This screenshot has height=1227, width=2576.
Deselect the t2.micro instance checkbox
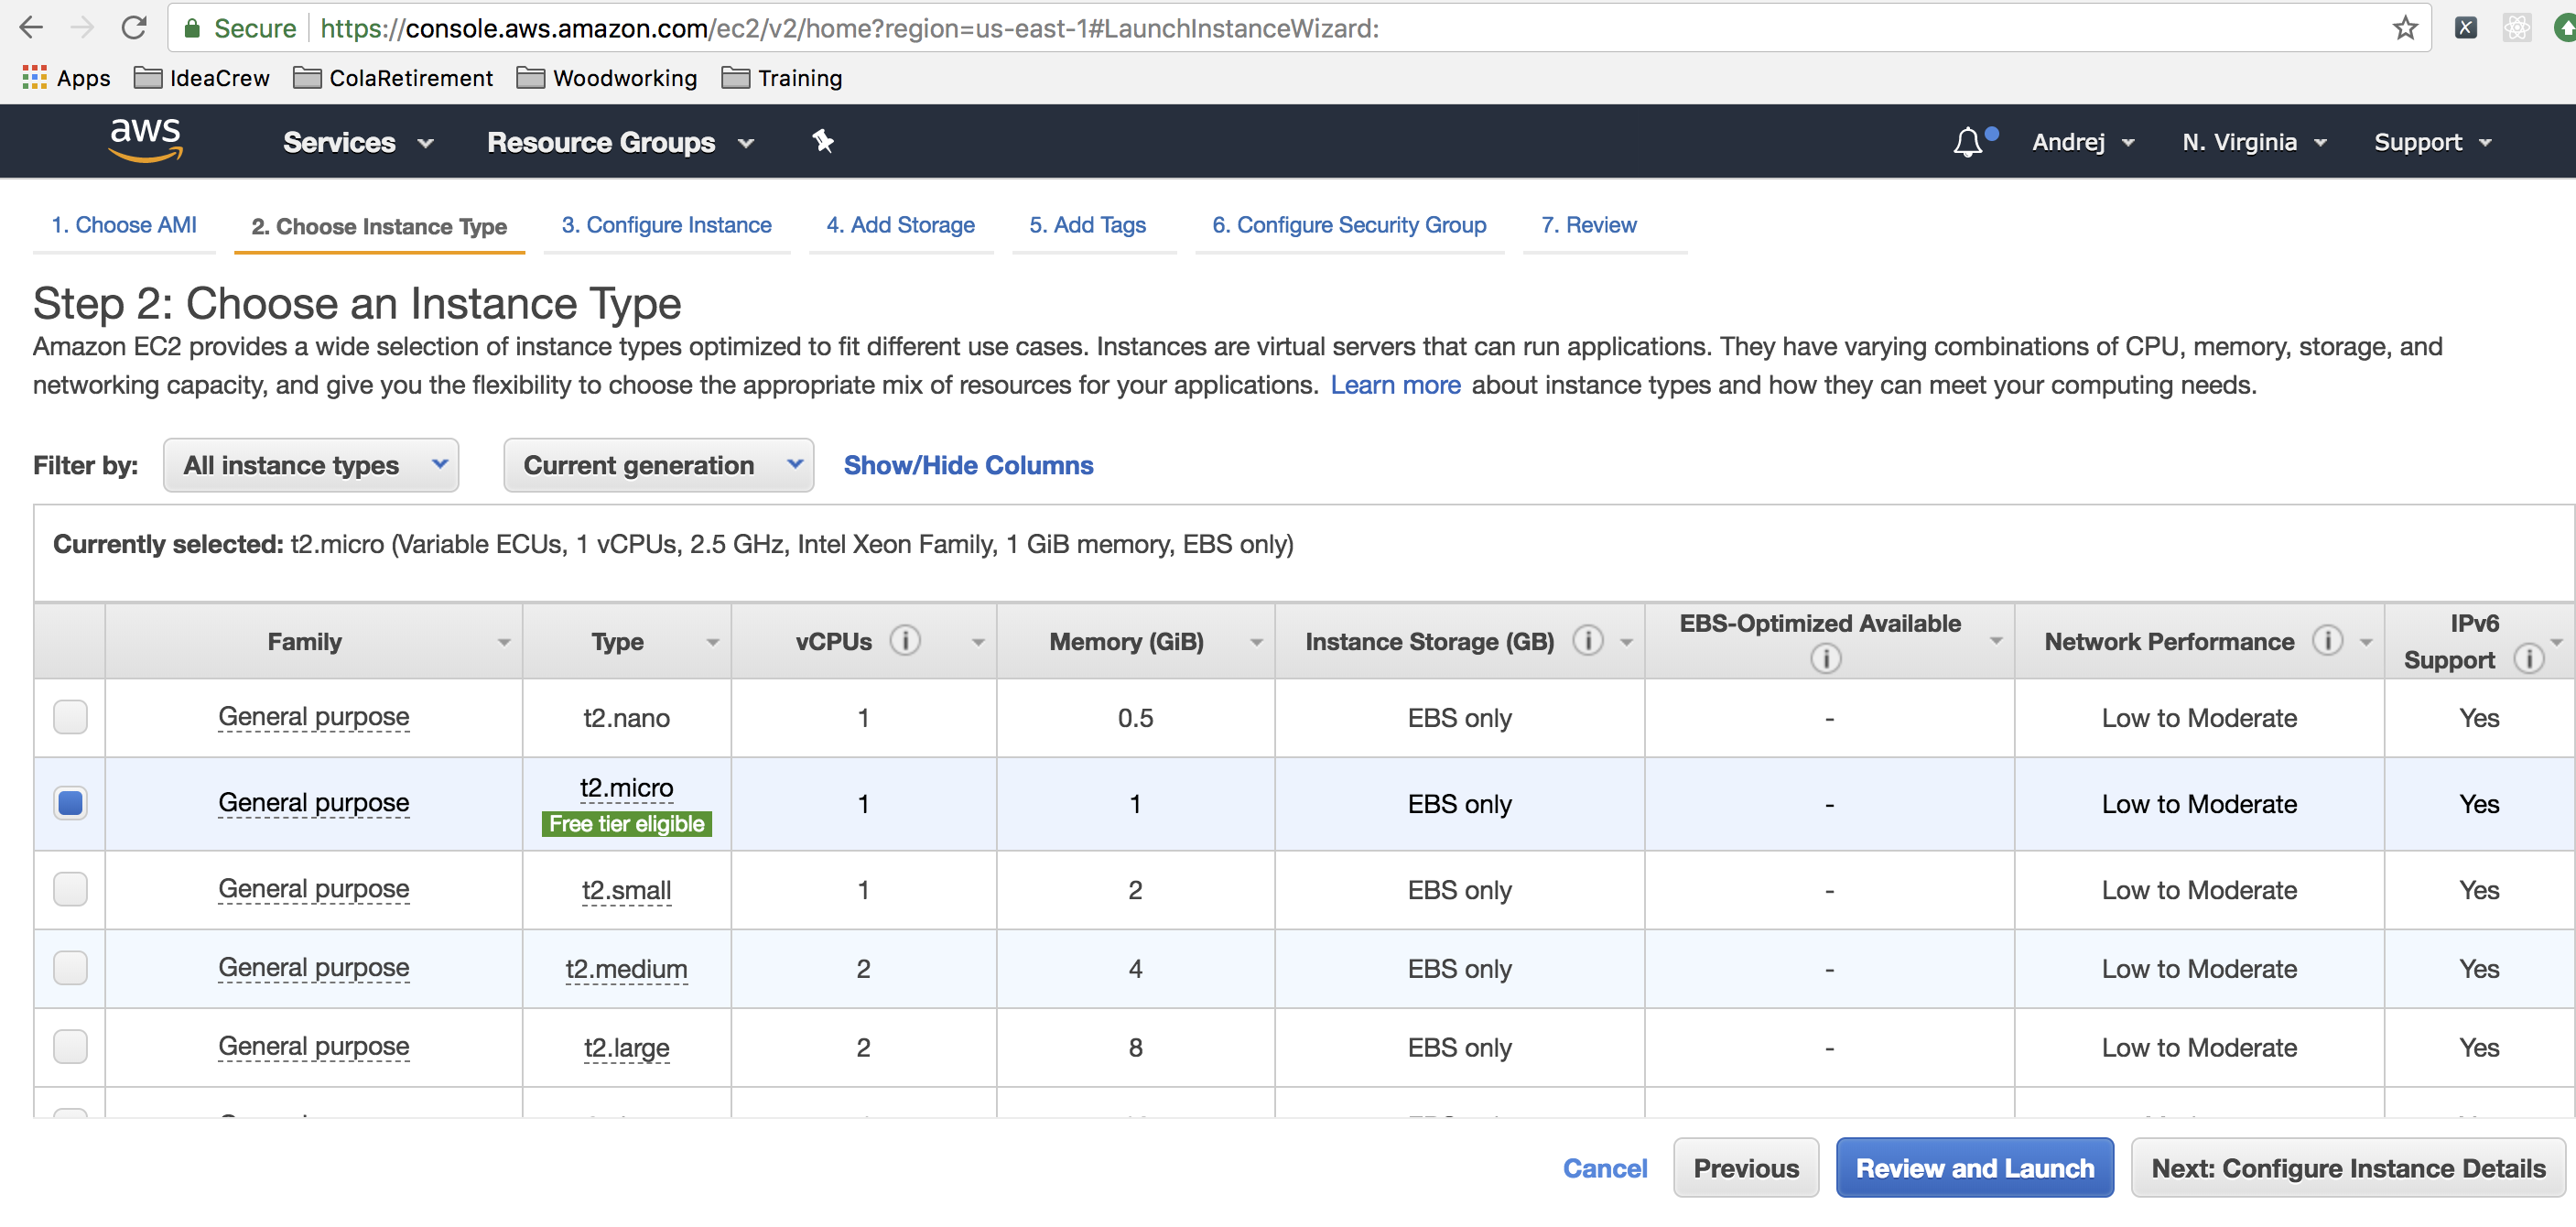pos(70,803)
